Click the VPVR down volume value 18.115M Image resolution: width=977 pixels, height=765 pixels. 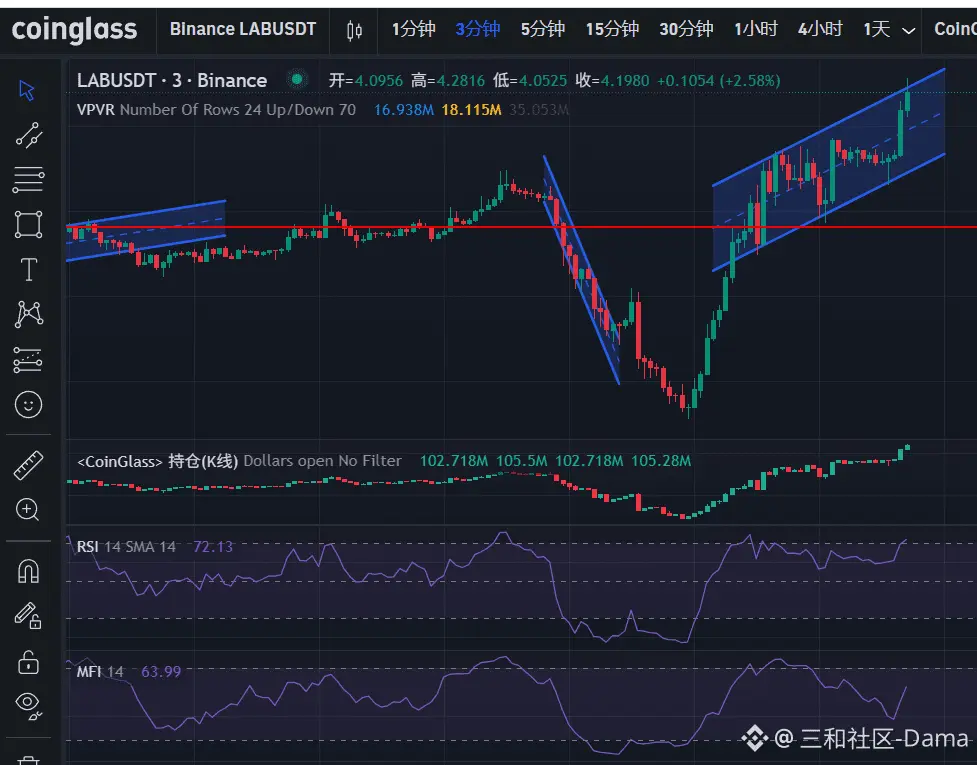coord(471,110)
